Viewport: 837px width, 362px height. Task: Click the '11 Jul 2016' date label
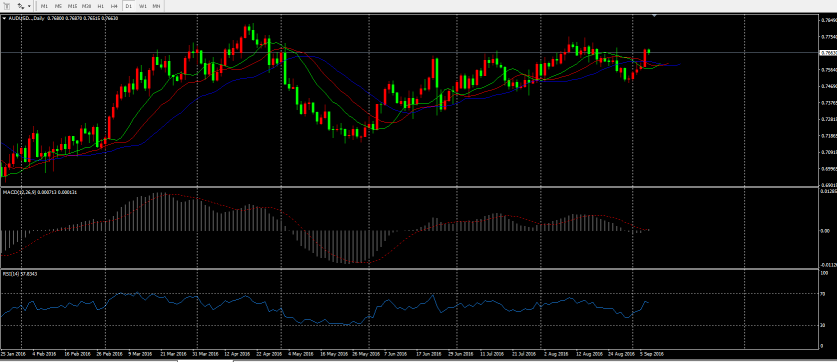coord(492,353)
